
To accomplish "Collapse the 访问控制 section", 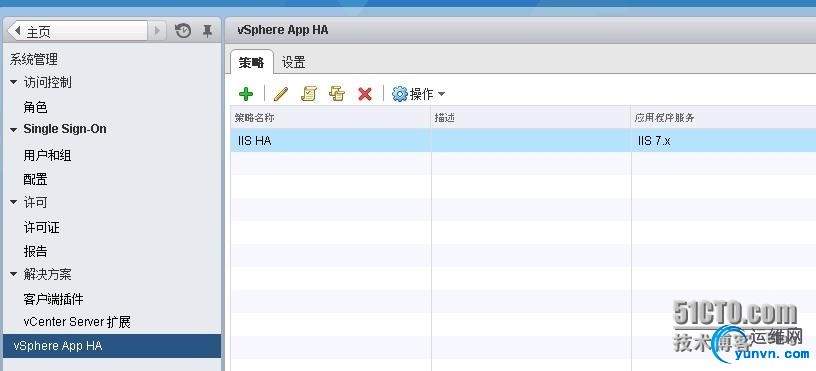I will [14, 82].
